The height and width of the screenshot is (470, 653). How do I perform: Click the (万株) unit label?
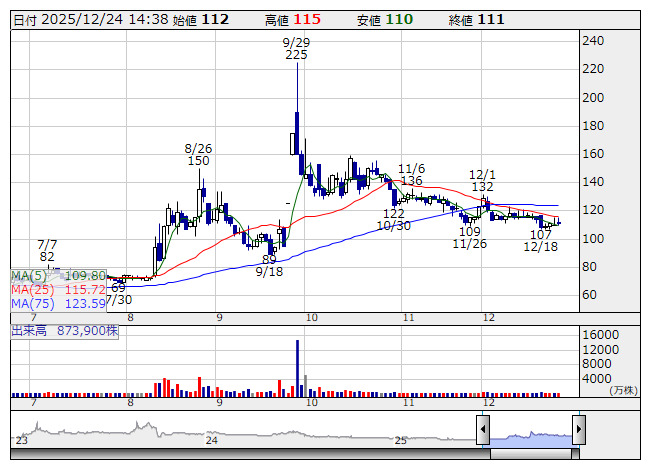623,390
